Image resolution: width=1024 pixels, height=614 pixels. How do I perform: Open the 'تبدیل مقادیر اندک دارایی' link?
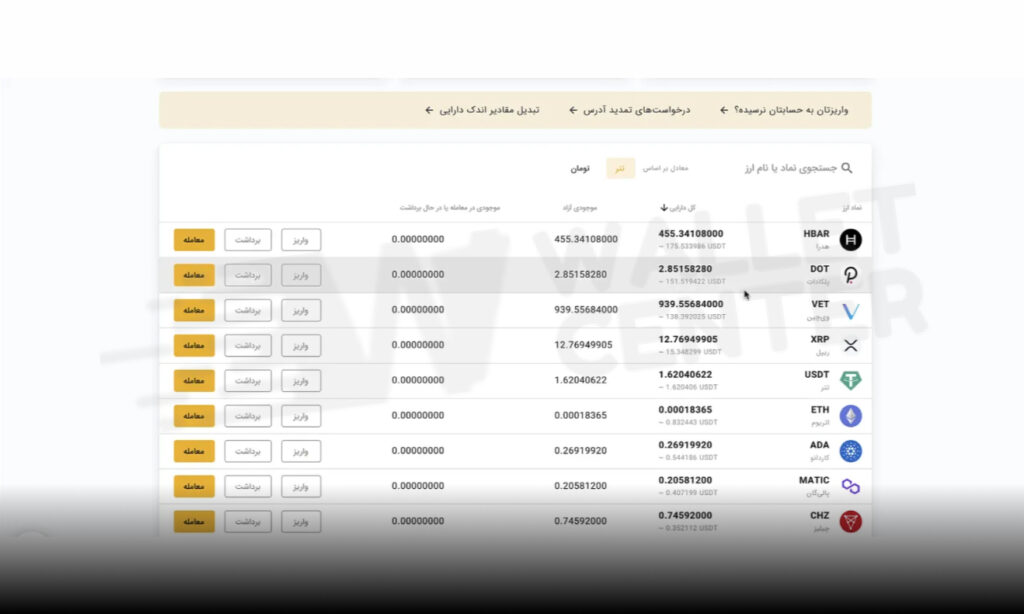pos(483,110)
